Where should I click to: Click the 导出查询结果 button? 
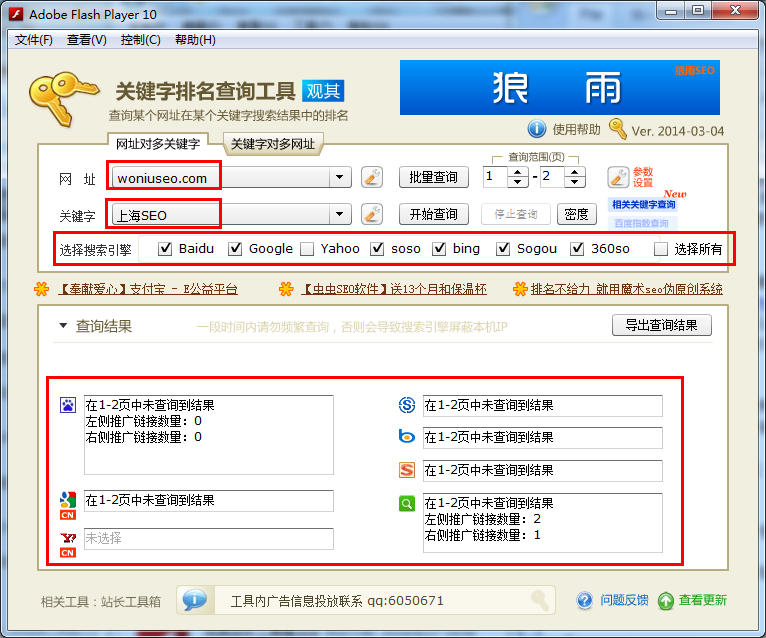[661, 325]
